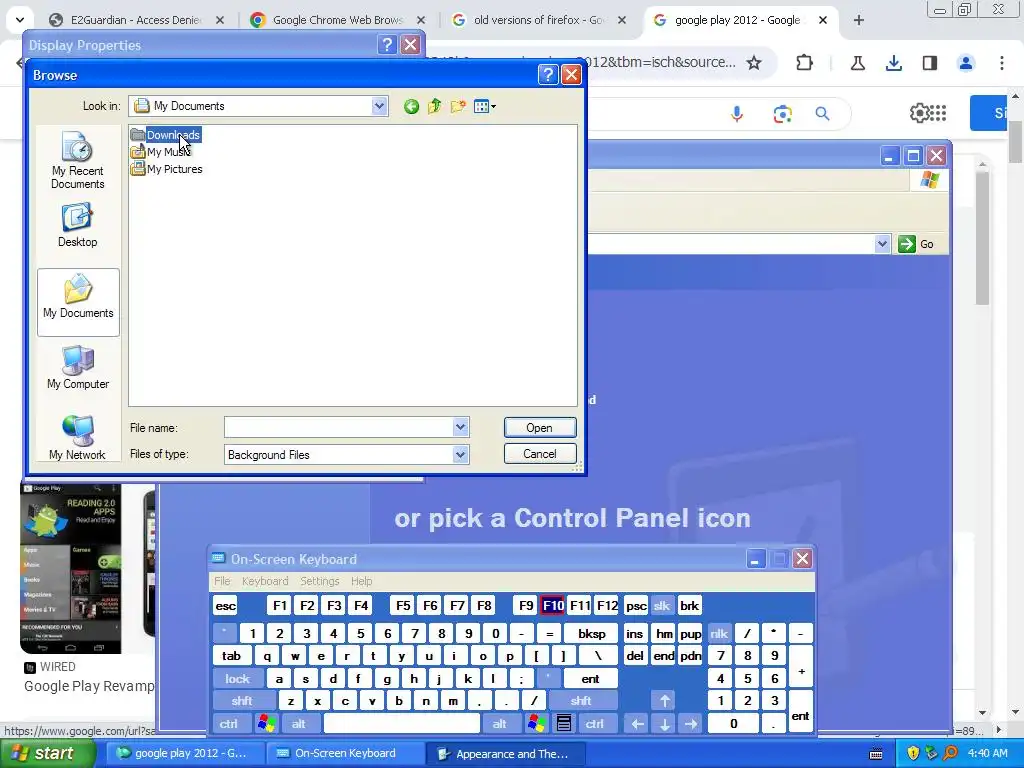Image resolution: width=1024 pixels, height=768 pixels.
Task: Select Desktop in the places bar
Action: (x=78, y=225)
